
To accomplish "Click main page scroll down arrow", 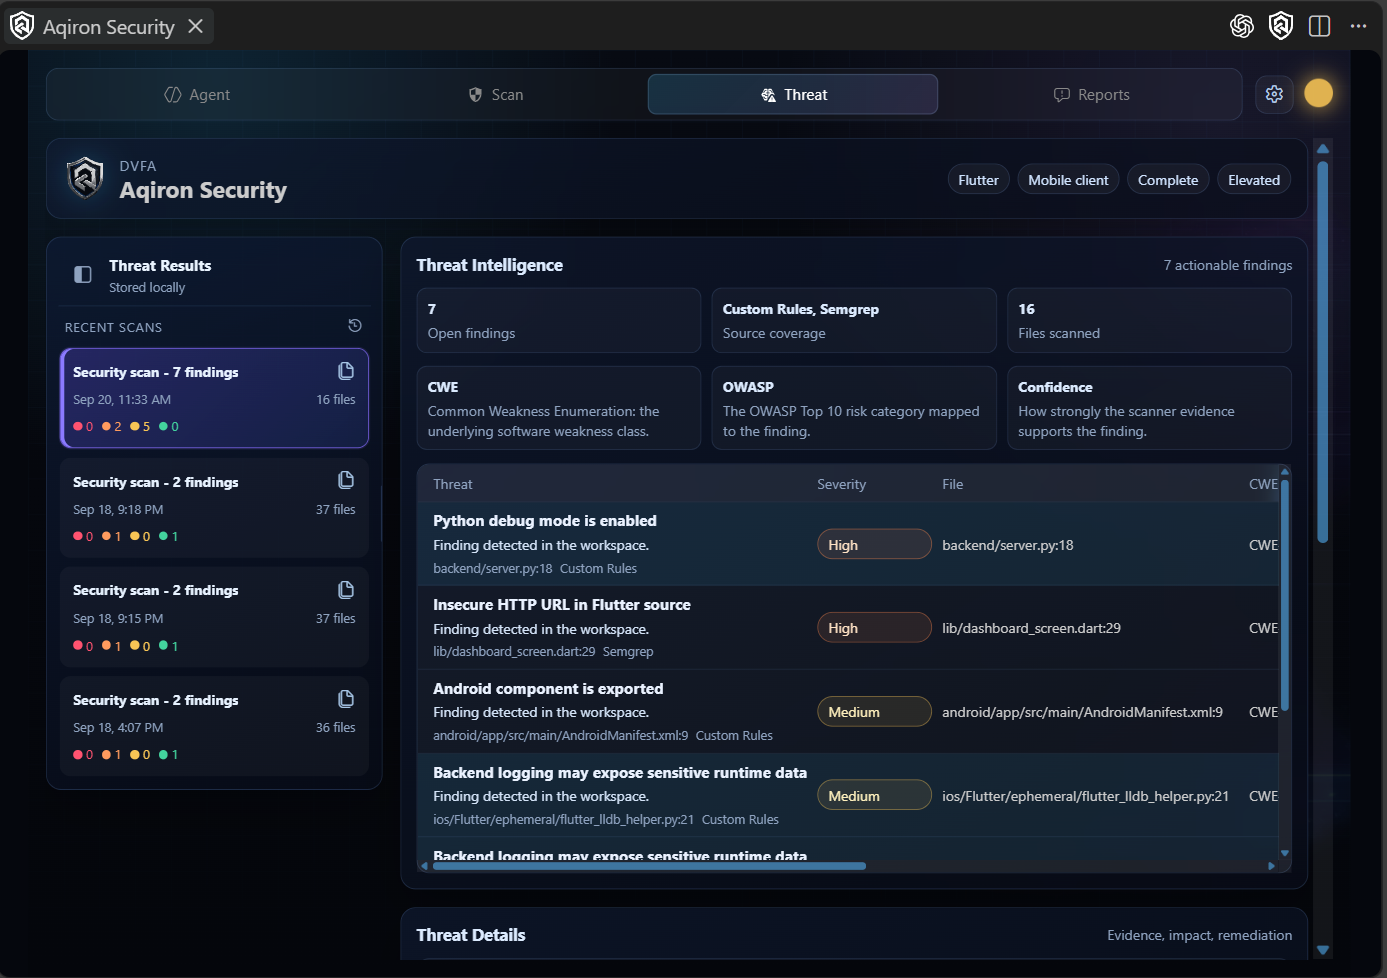I will [x=1323, y=950].
